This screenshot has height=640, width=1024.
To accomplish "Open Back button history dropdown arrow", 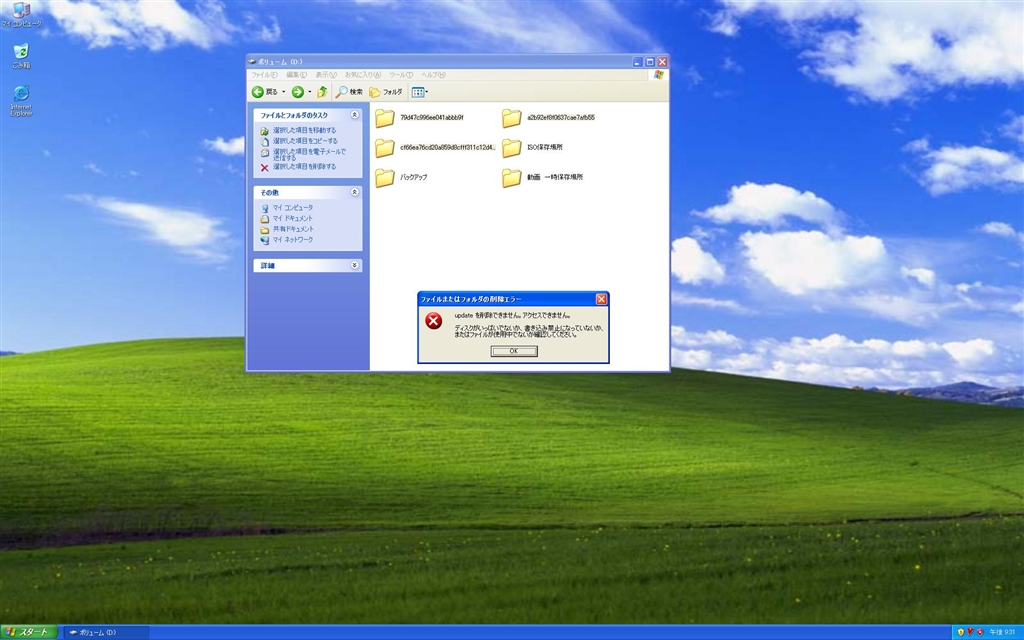I will (283, 92).
